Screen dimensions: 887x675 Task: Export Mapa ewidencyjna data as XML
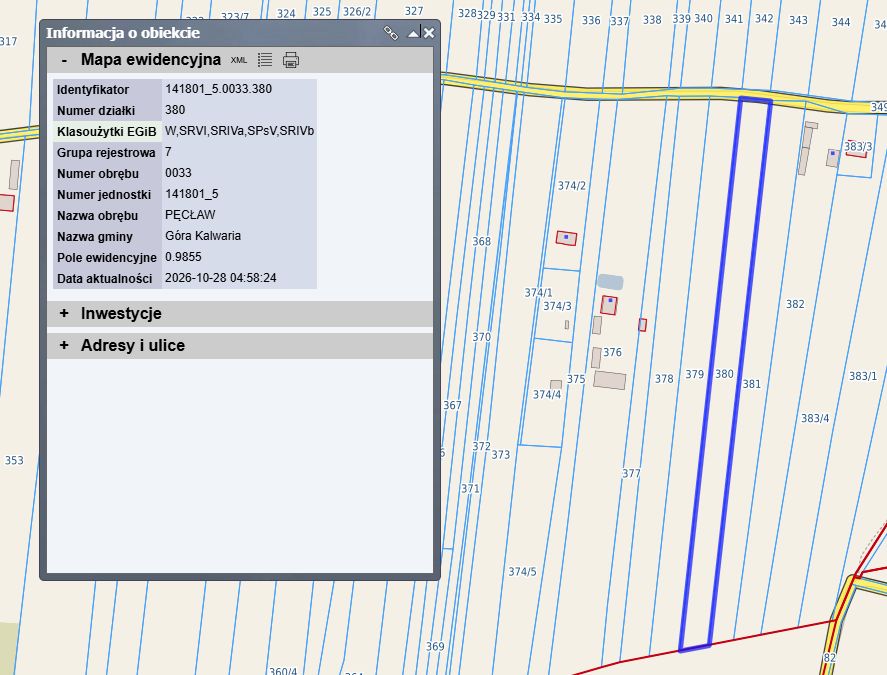(239, 60)
